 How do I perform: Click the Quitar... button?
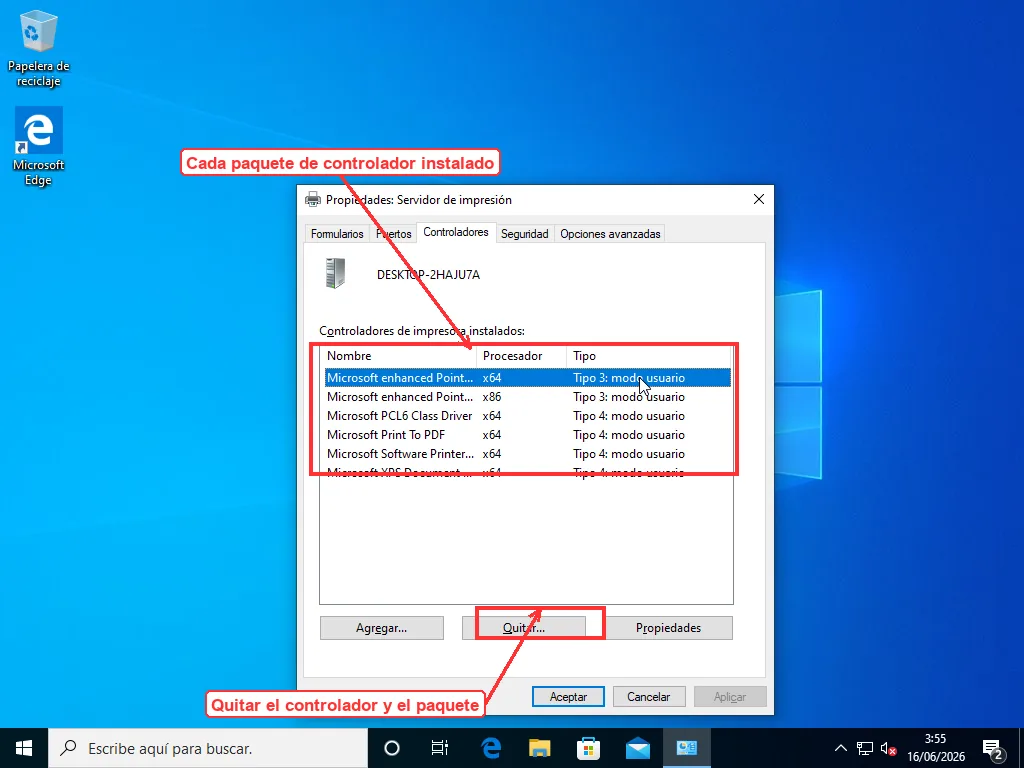click(x=524, y=628)
